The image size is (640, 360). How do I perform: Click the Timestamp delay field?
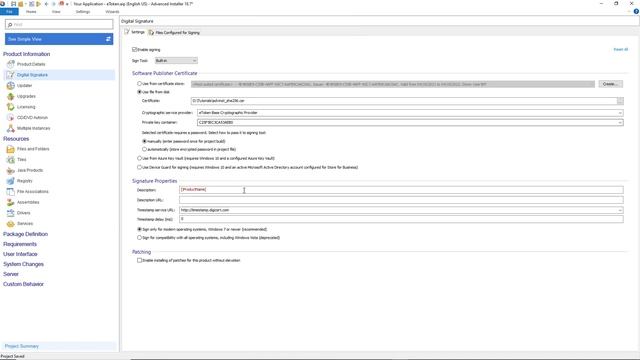pyautogui.click(x=401, y=219)
